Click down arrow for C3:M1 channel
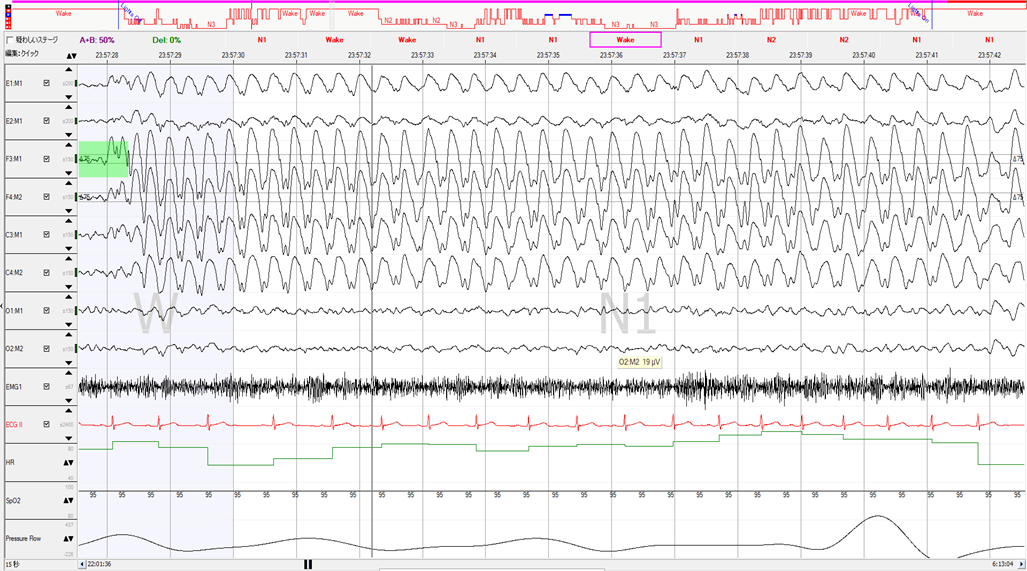This screenshot has width=1027, height=571. tap(69, 248)
